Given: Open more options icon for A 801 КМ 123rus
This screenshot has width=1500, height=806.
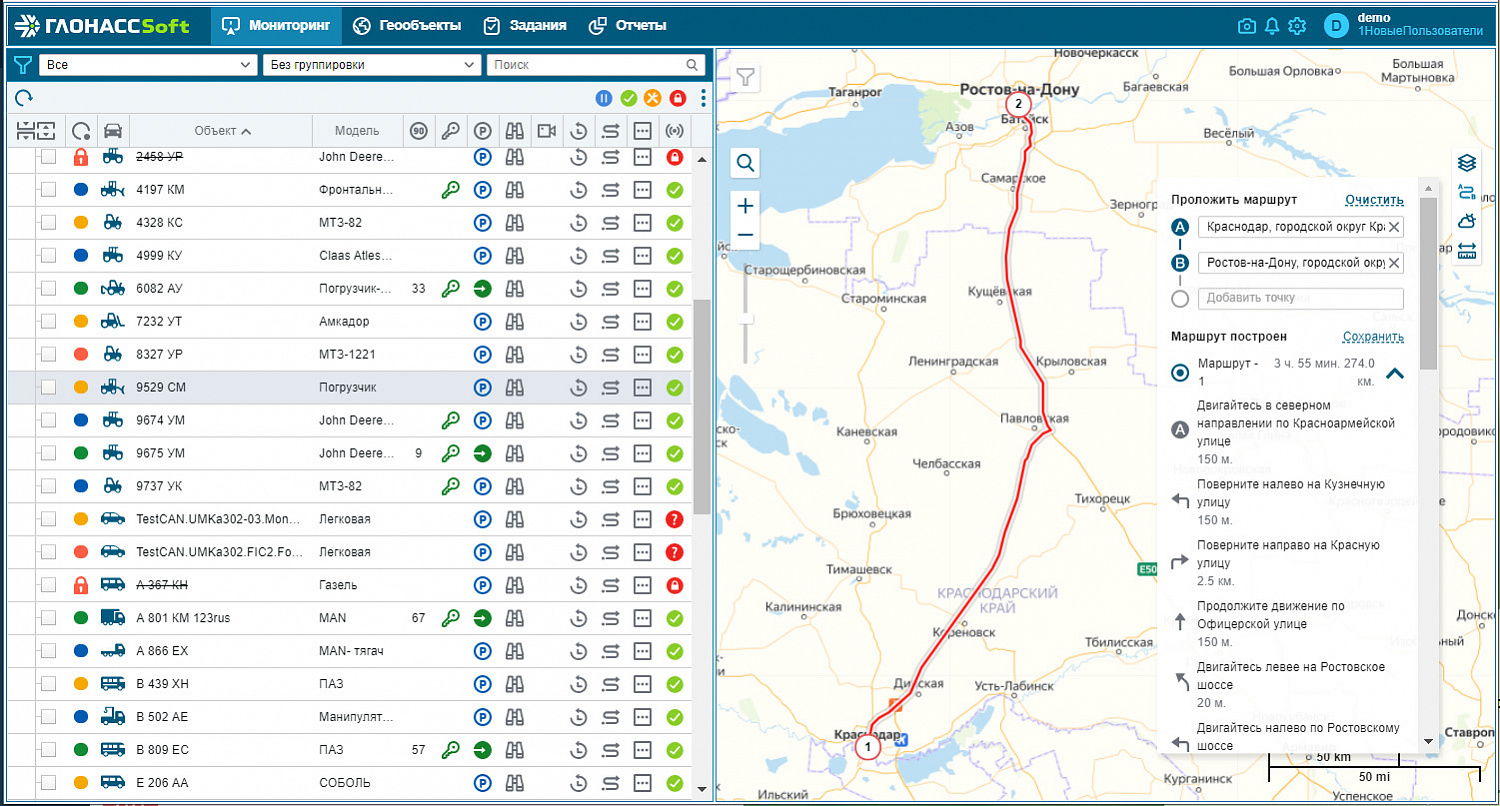Looking at the screenshot, I should click(643, 618).
